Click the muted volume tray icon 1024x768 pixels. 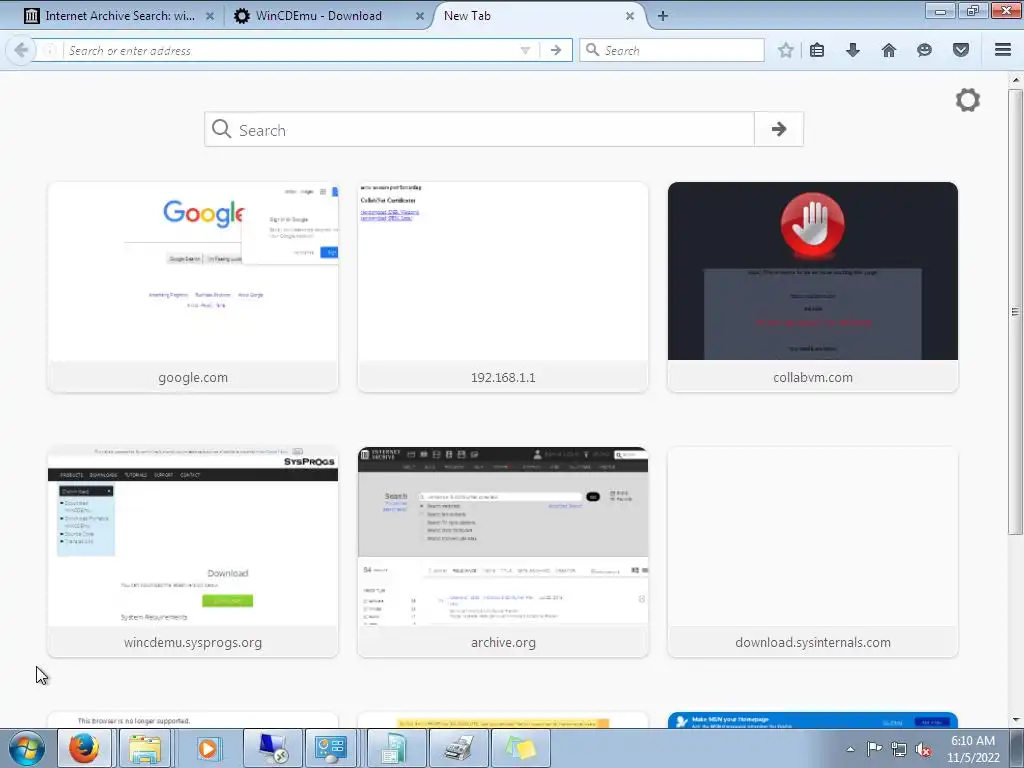coord(923,749)
